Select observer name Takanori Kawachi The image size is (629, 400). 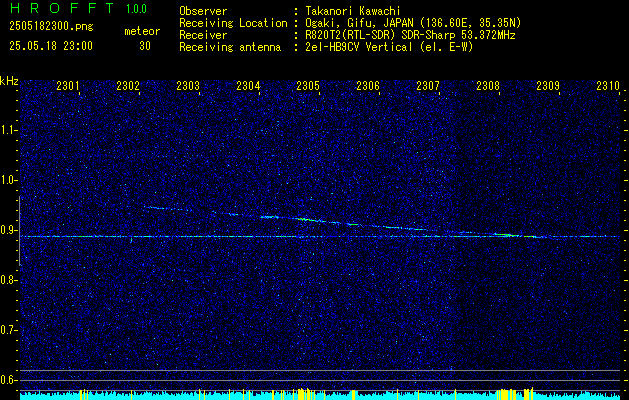click(353, 11)
